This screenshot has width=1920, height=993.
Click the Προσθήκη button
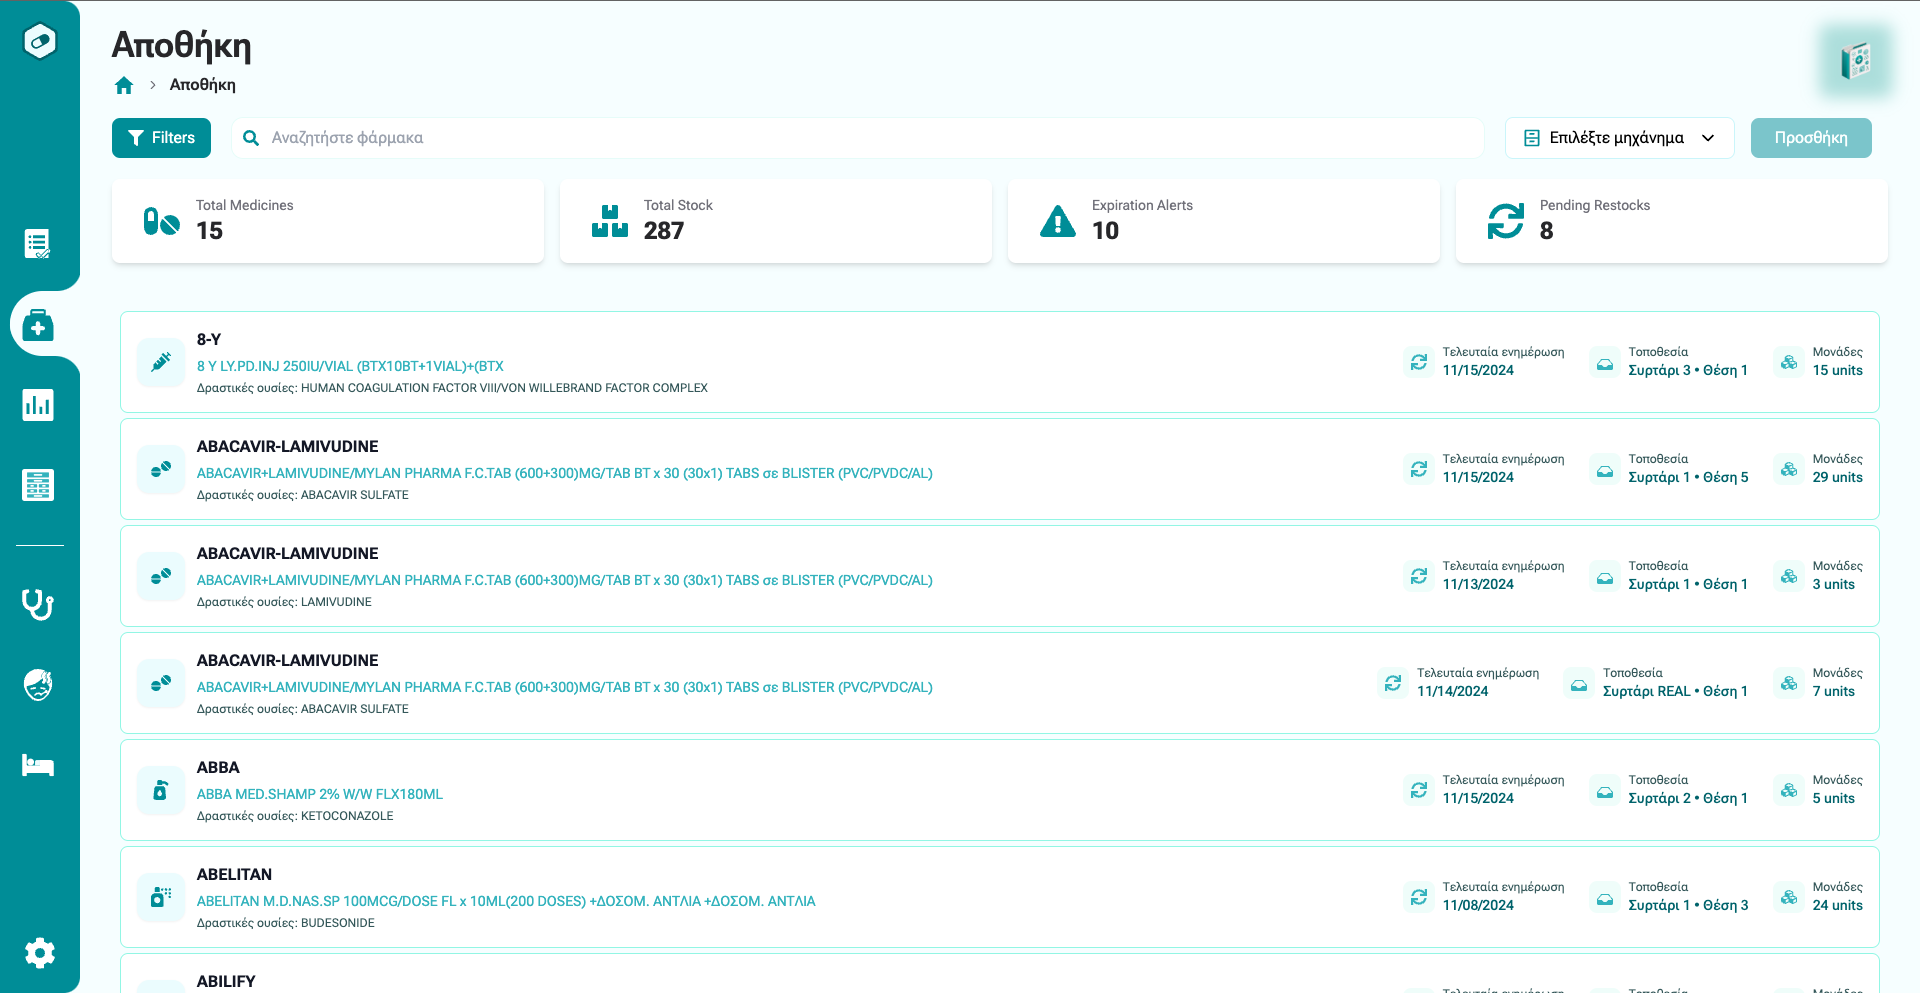click(x=1811, y=138)
